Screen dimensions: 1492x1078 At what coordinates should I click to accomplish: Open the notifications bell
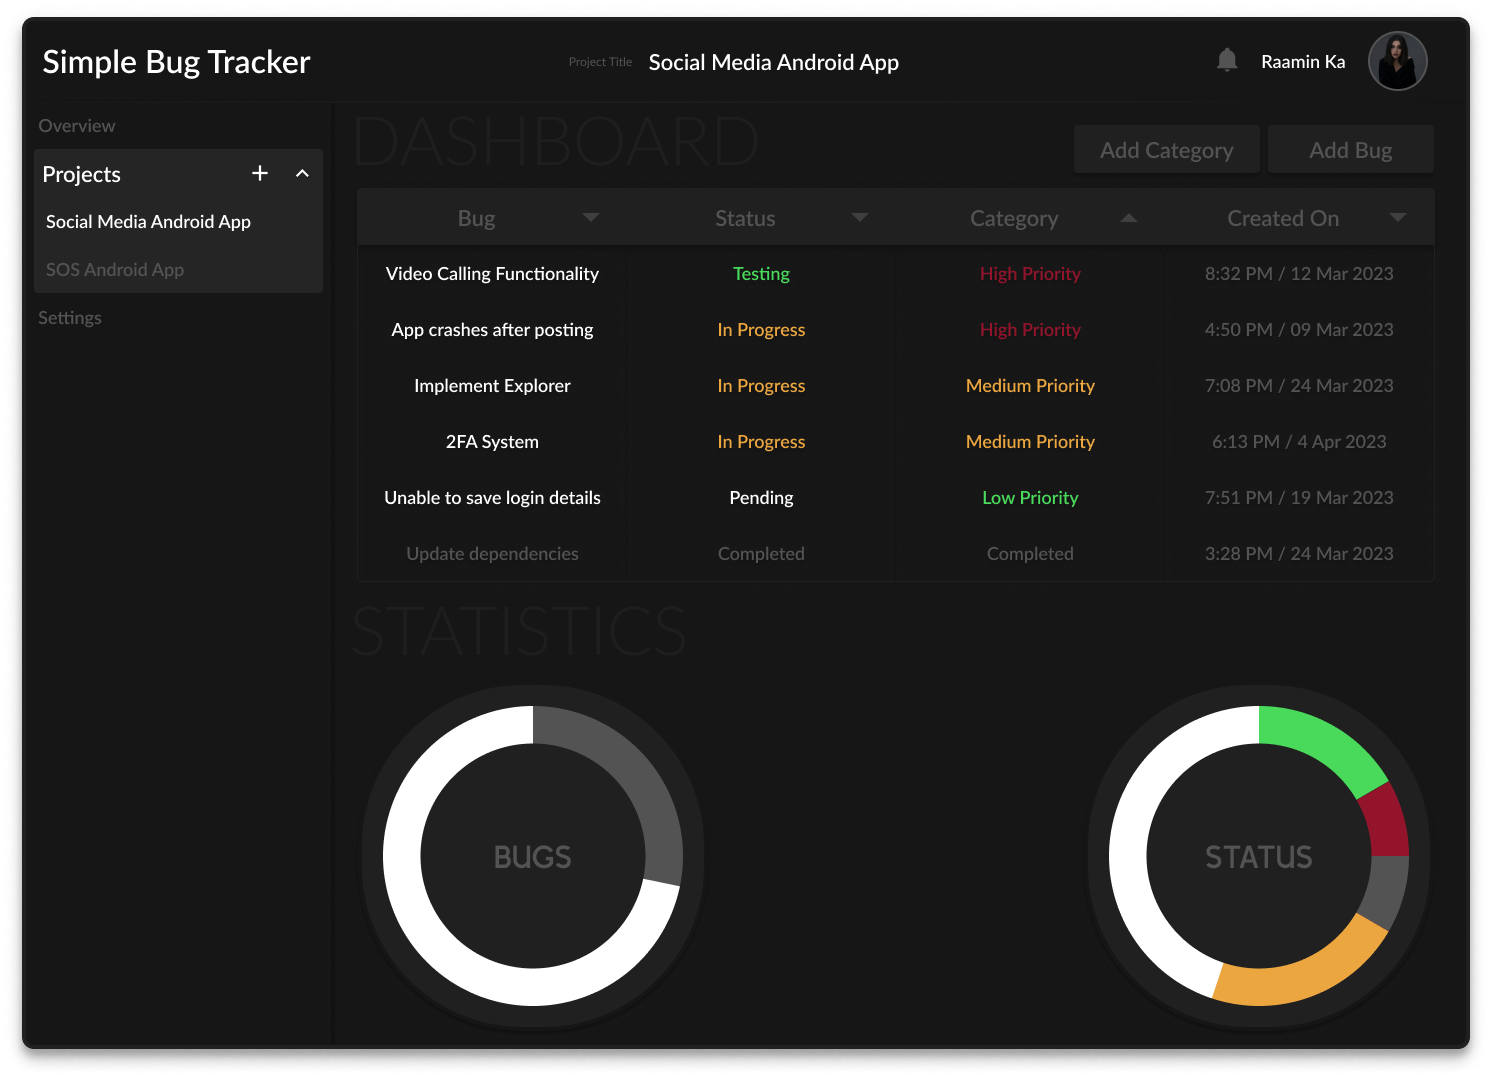1226,60
